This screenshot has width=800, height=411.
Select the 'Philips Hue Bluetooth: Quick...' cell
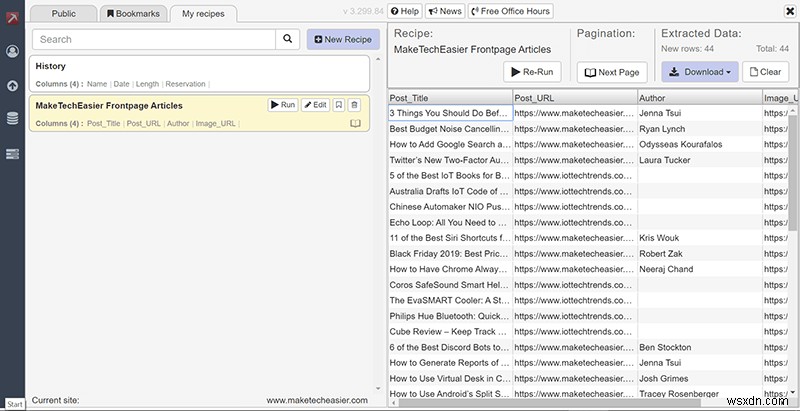(x=450, y=316)
